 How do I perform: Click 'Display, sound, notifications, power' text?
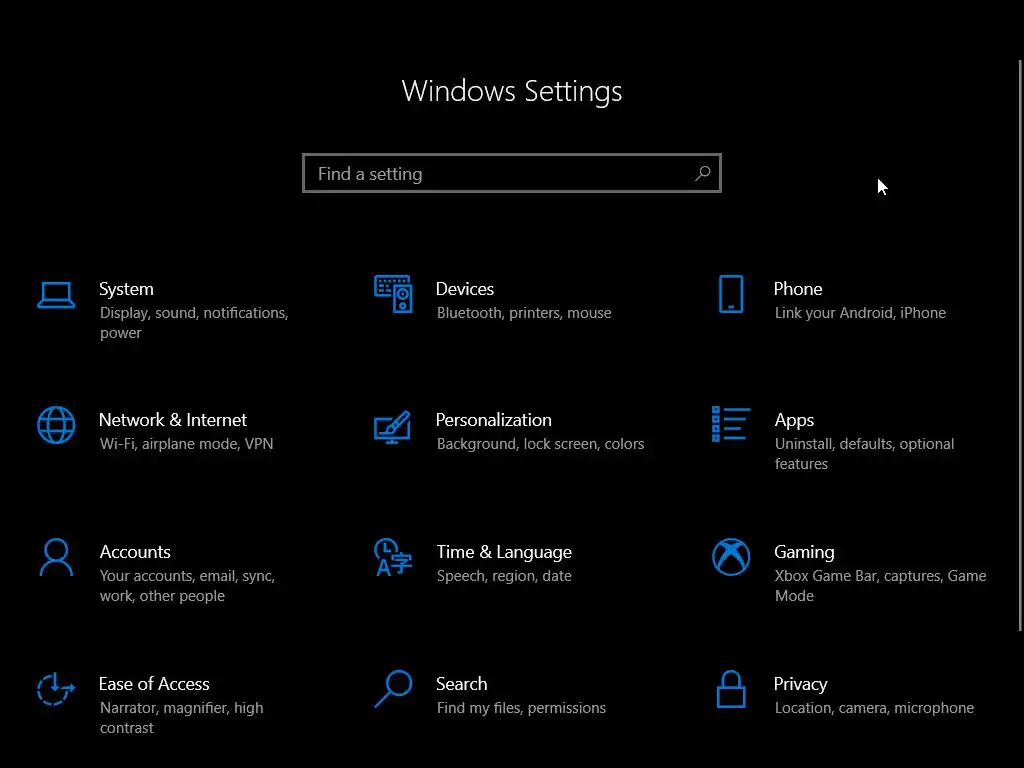click(194, 323)
